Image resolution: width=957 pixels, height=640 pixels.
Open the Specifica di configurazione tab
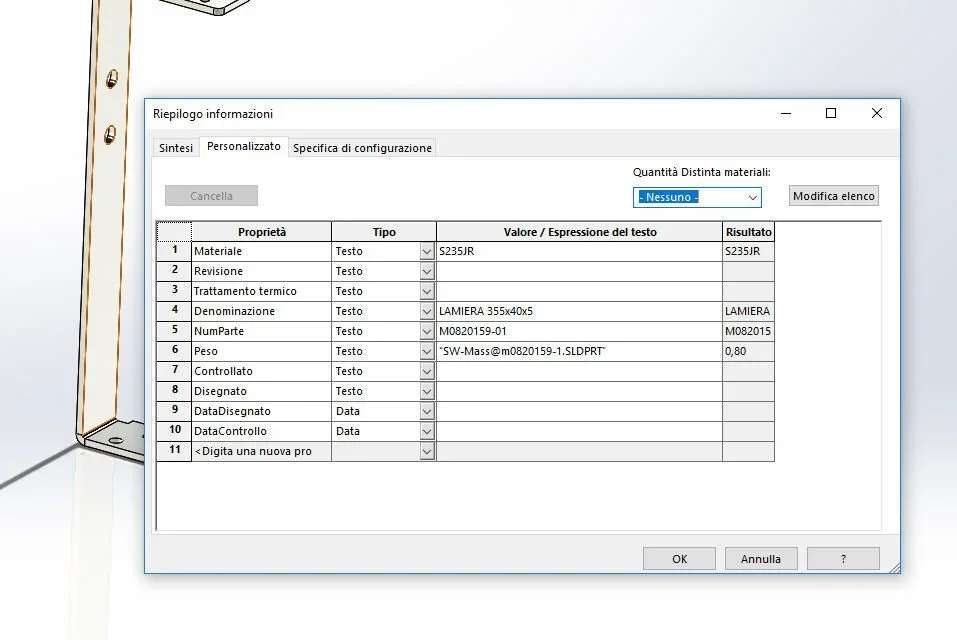click(x=362, y=148)
